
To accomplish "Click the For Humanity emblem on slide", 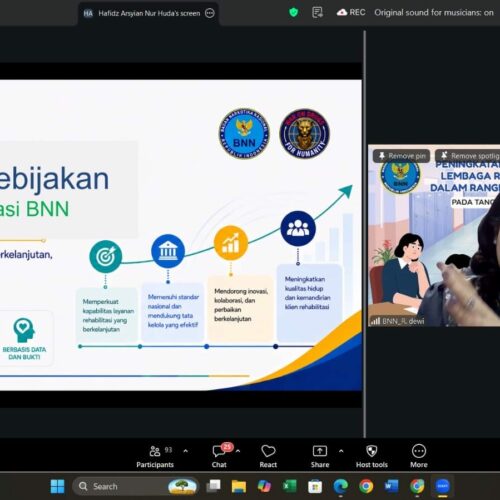I will (305, 133).
